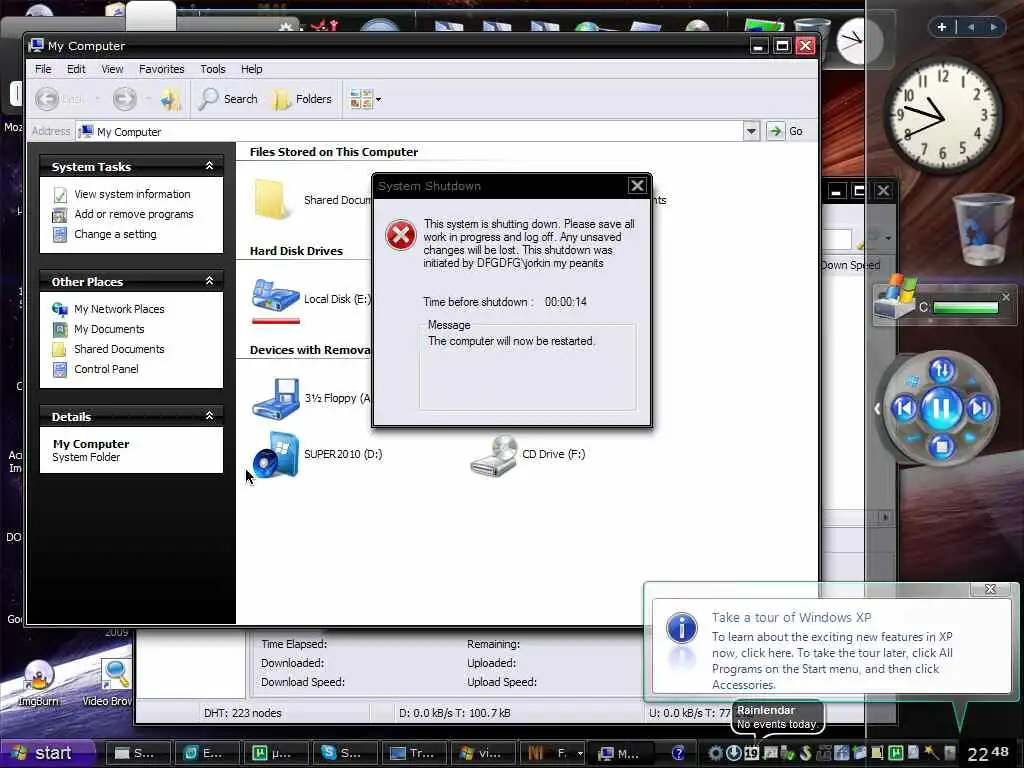The image size is (1024, 768).
Task: Show next sidebar gadgets page
Action: pyautogui.click(x=993, y=27)
